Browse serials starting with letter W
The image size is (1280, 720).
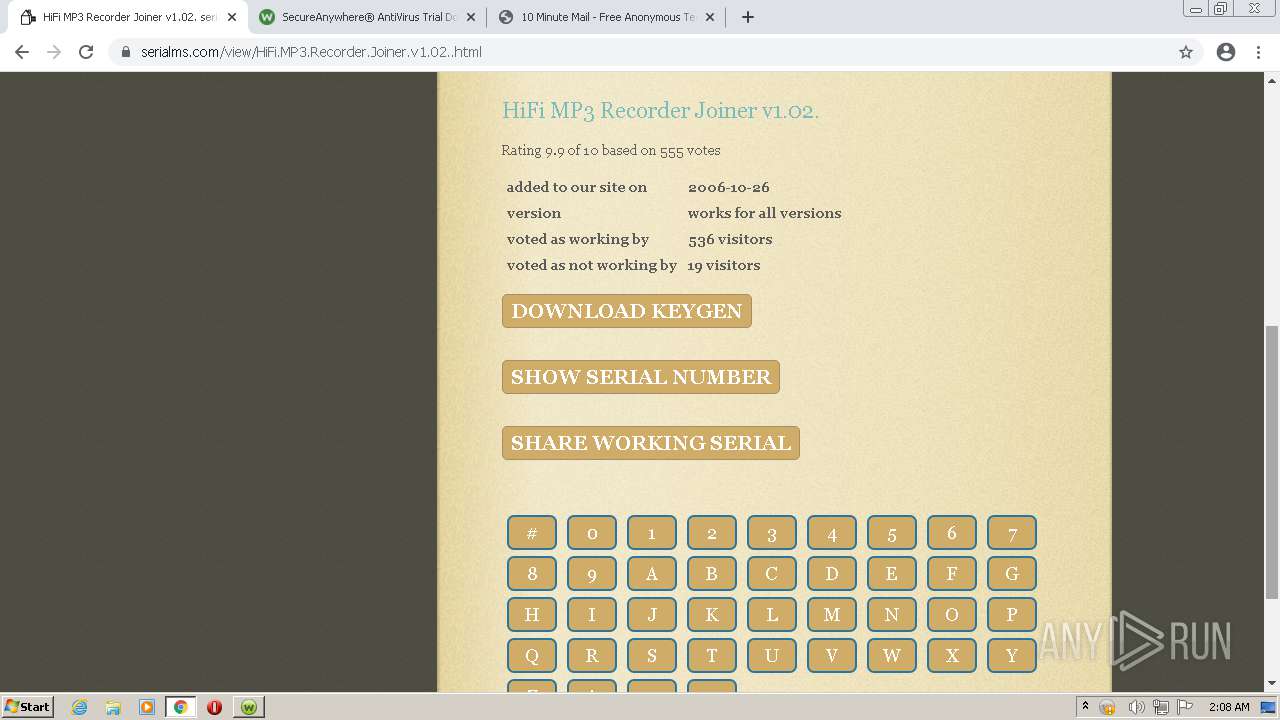(x=892, y=656)
